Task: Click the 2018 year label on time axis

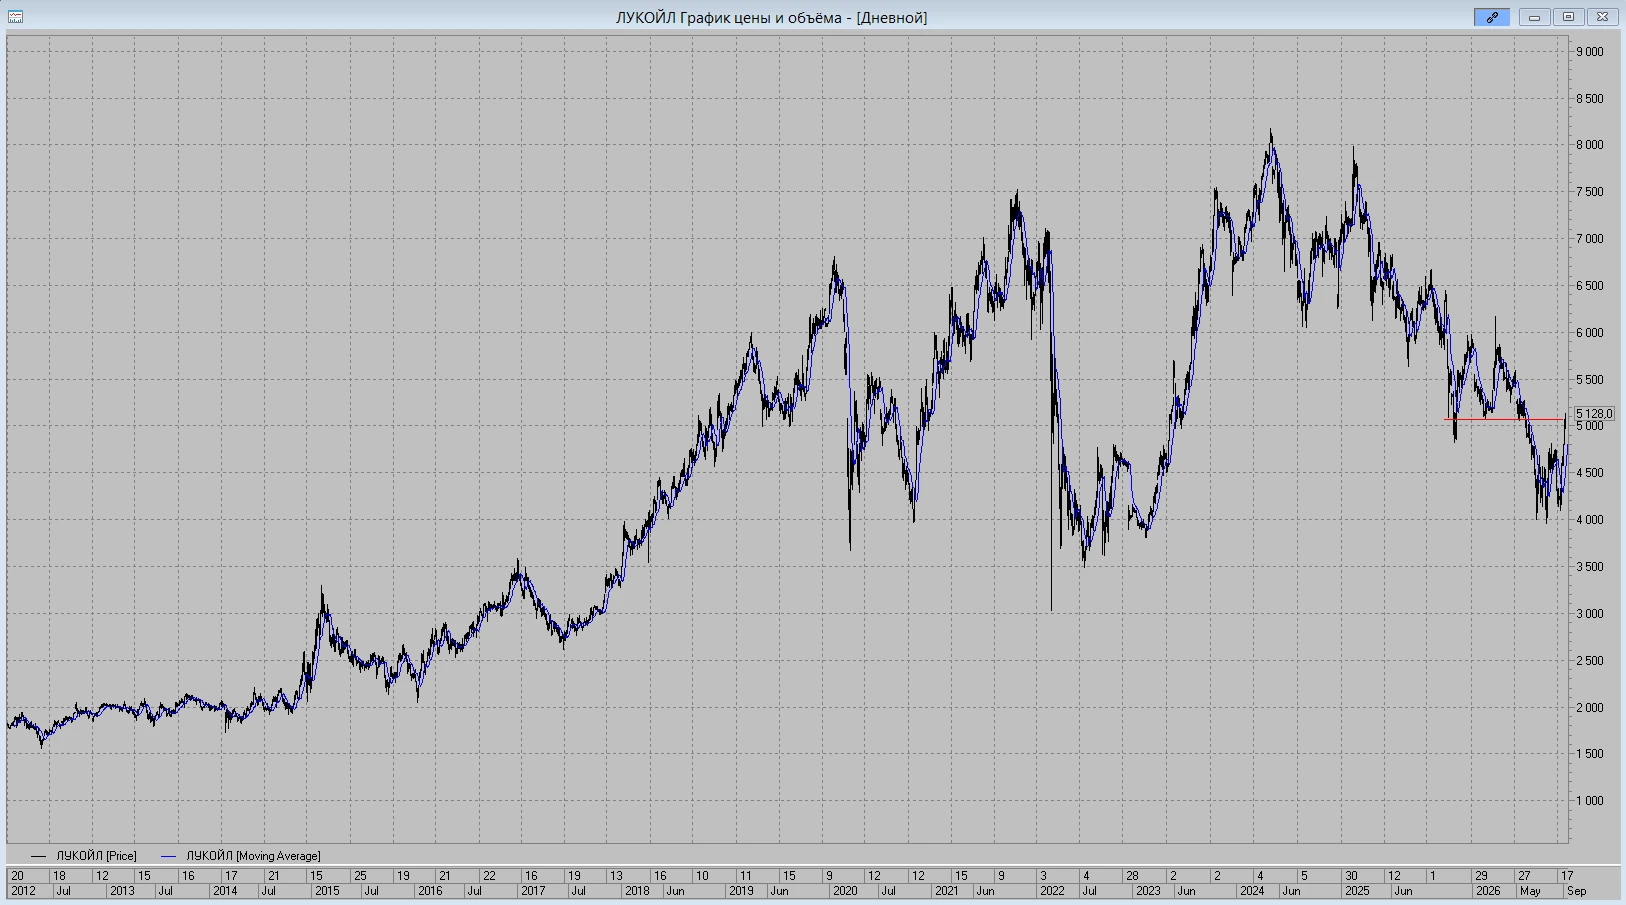Action: (x=637, y=891)
